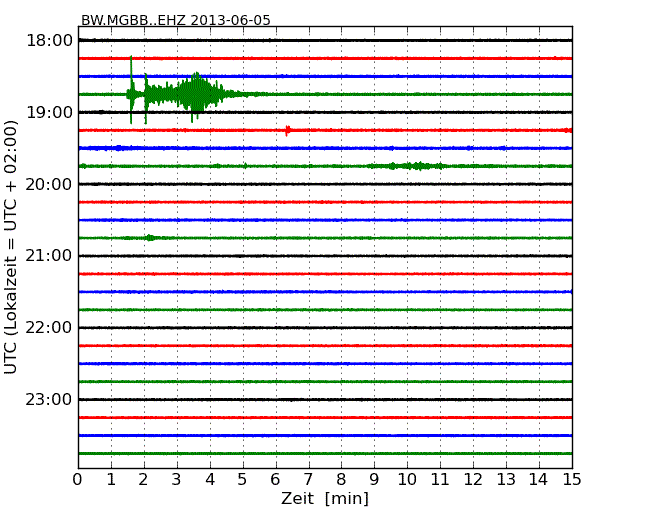650x520 pixels.
Task: Click the plot title BW.MGBB..EHZ 2013-06-05
Action: coord(175,20)
